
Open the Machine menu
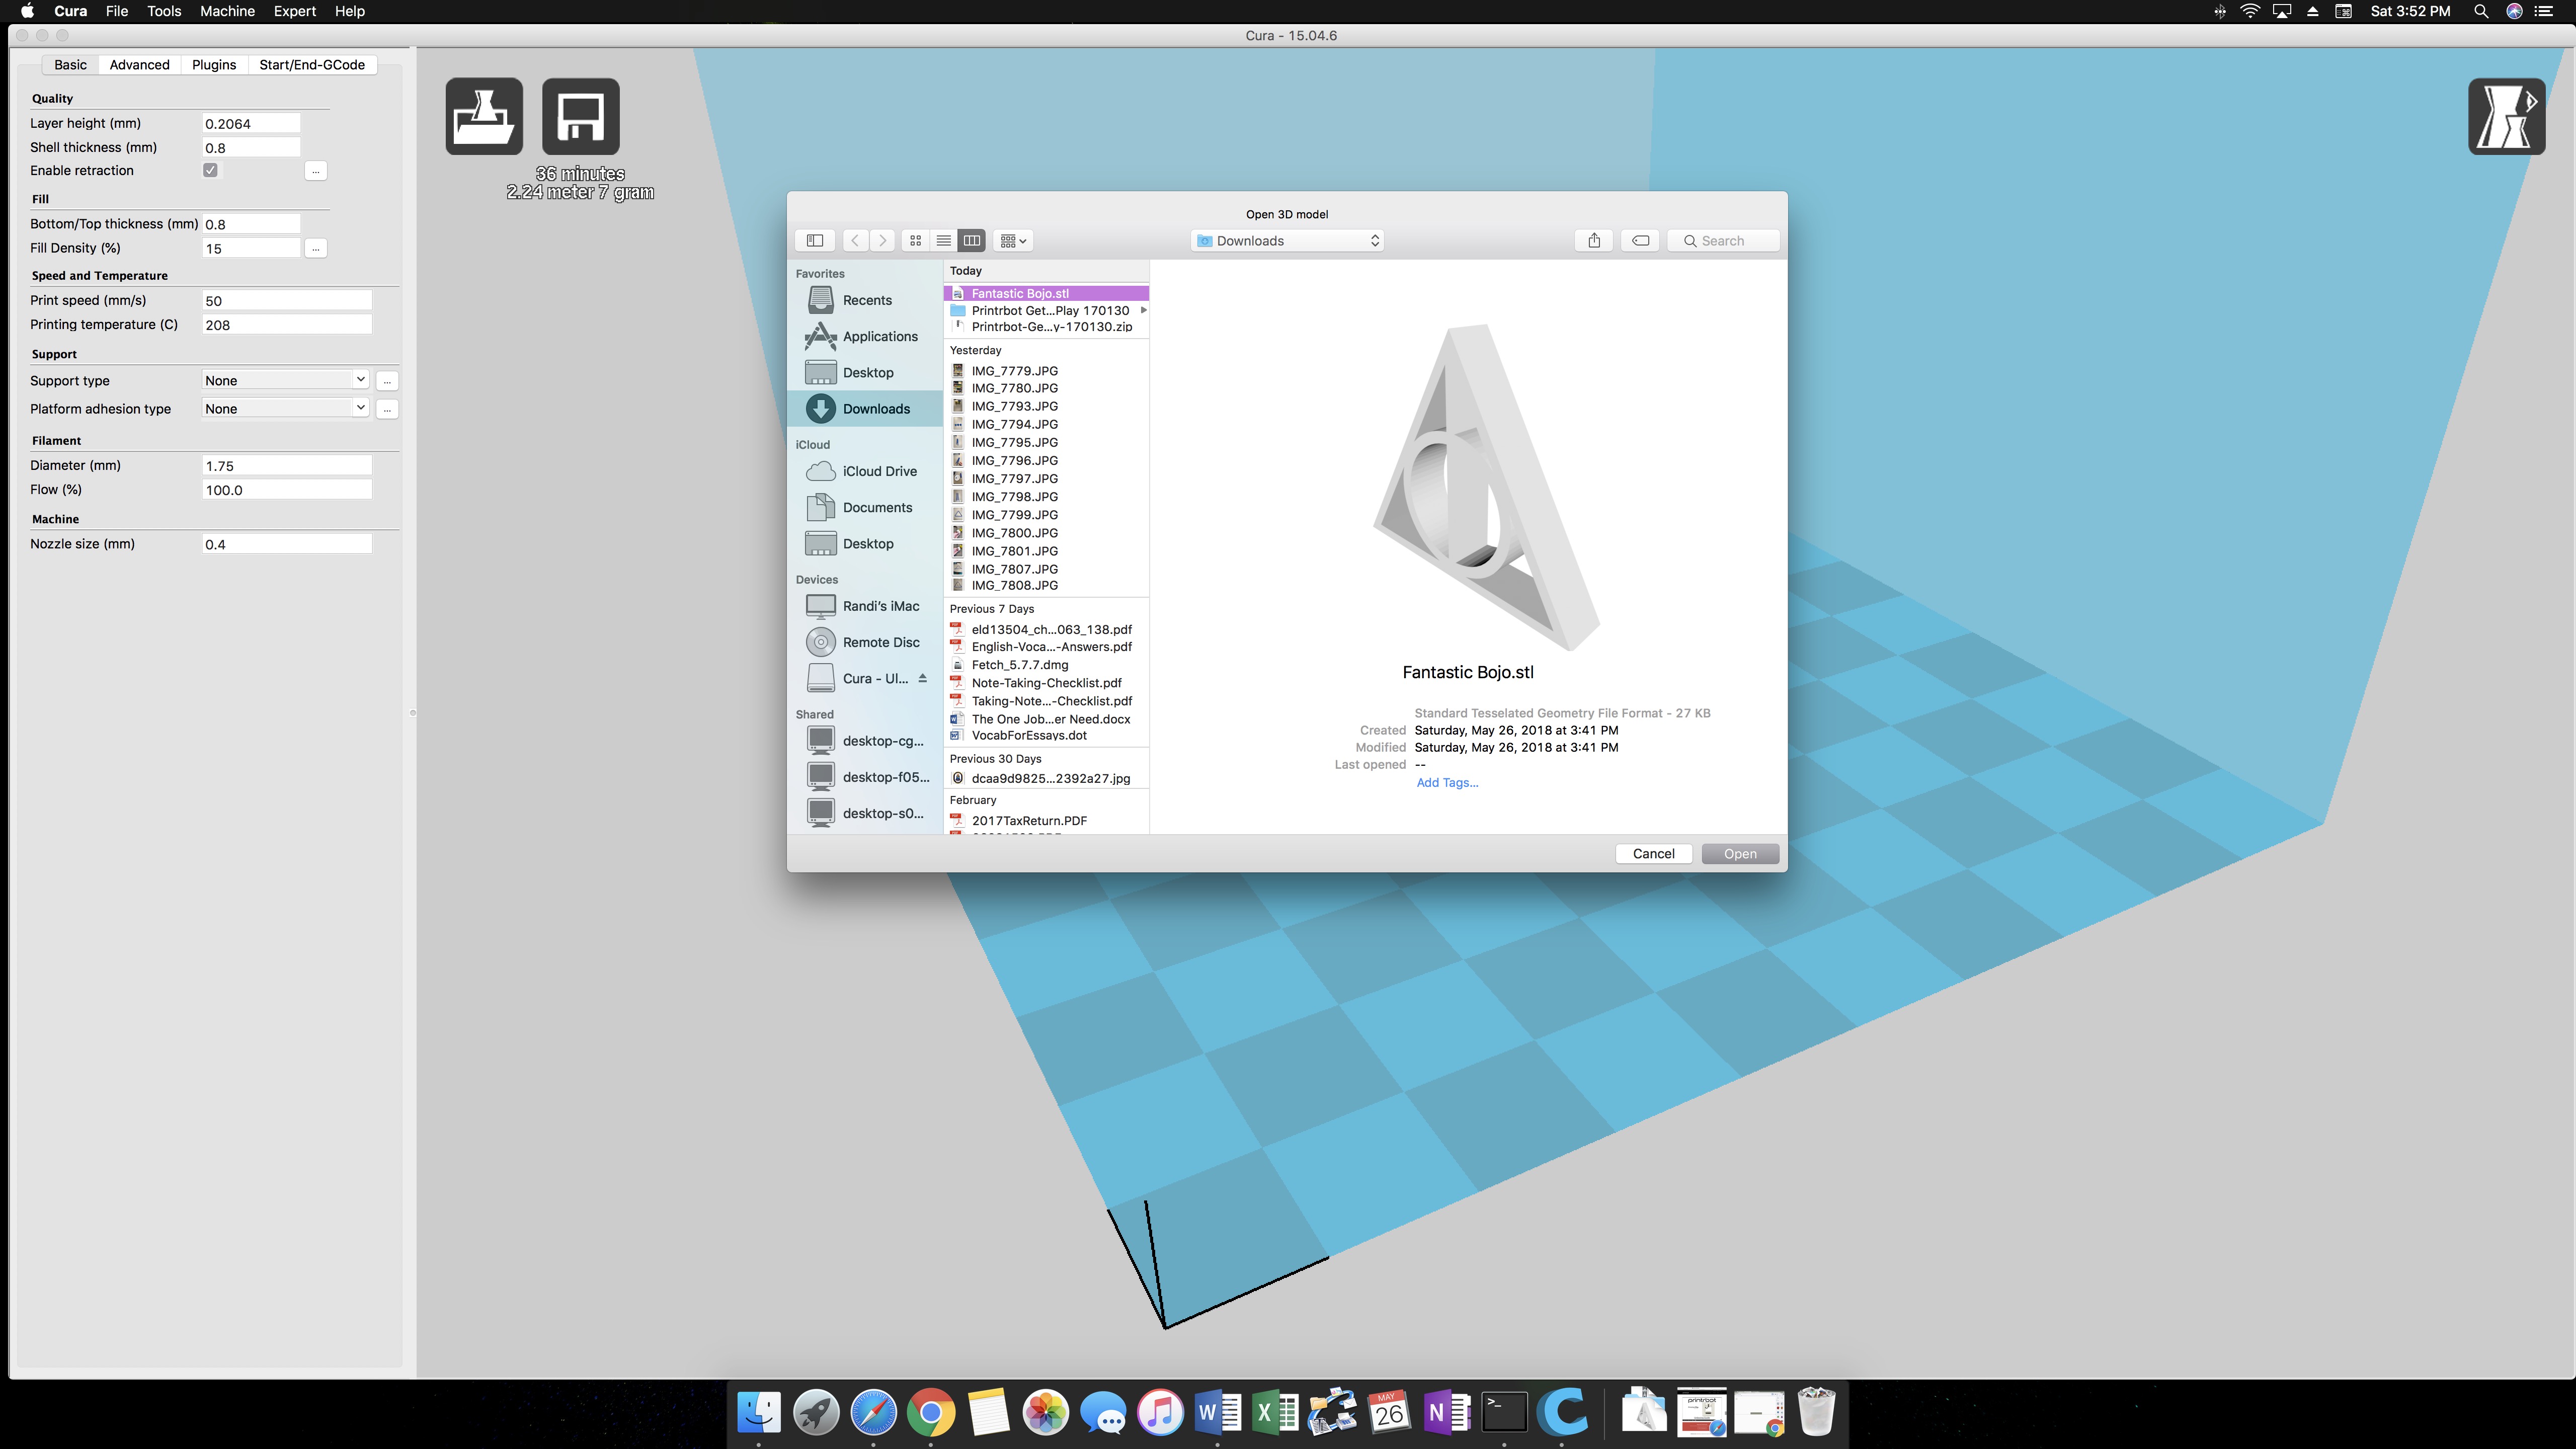(227, 11)
